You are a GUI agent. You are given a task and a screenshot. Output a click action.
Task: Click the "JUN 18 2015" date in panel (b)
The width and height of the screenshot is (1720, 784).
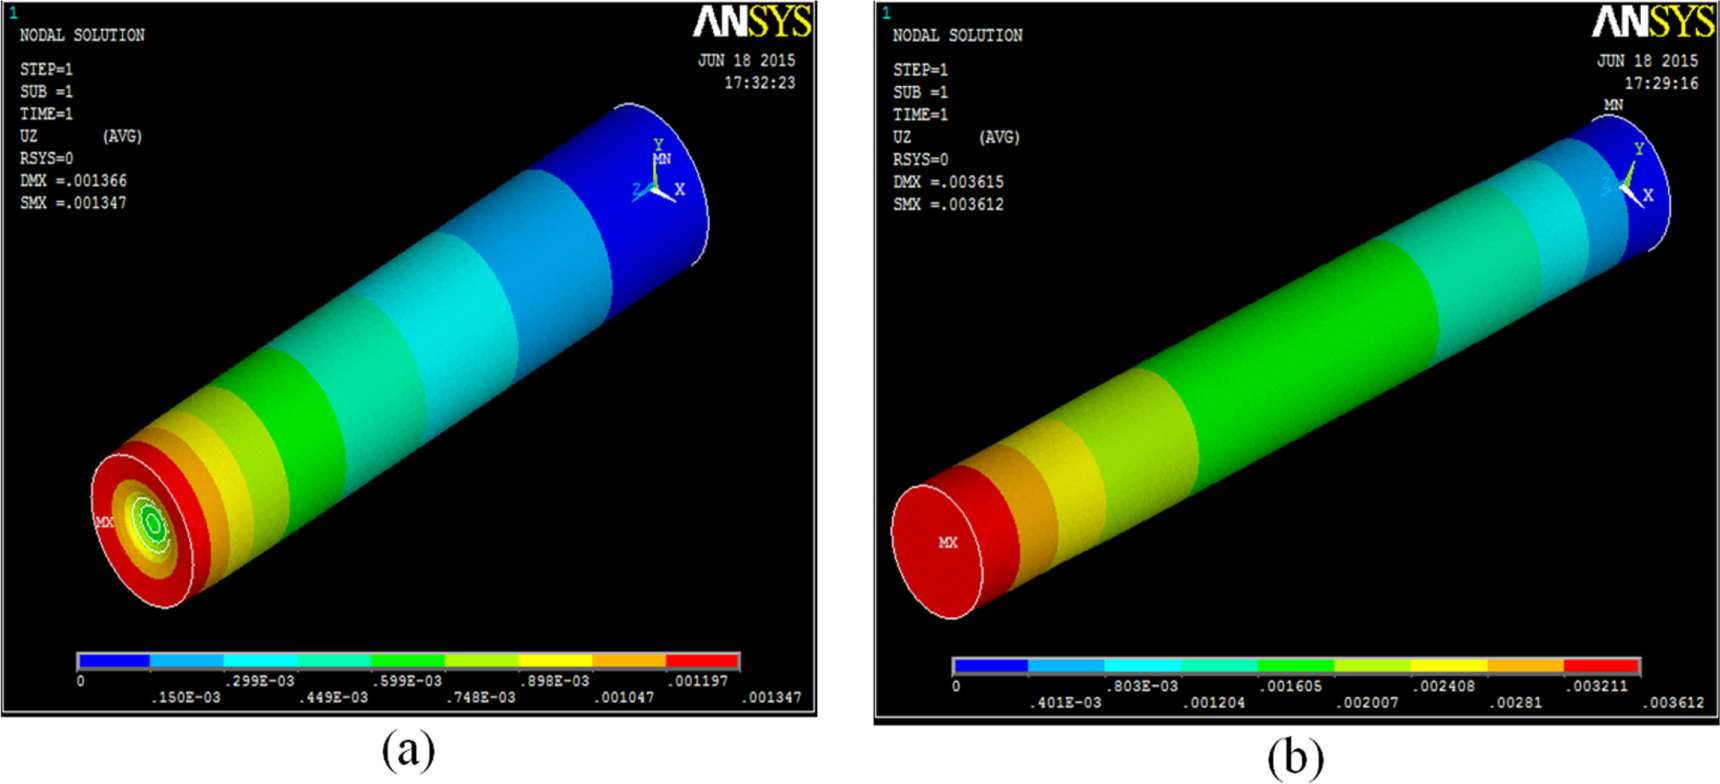click(1647, 61)
